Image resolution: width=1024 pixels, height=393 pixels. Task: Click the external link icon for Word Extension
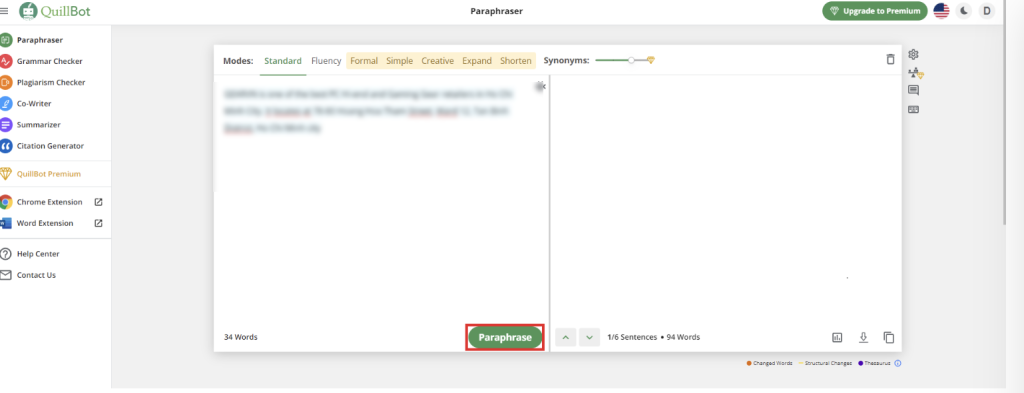tap(99, 223)
